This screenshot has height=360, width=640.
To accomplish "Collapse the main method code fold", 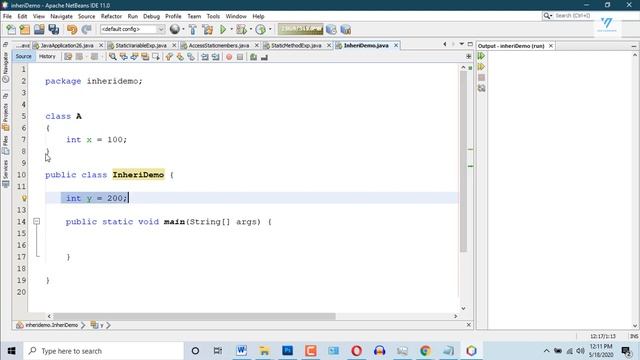I will tap(36, 222).
